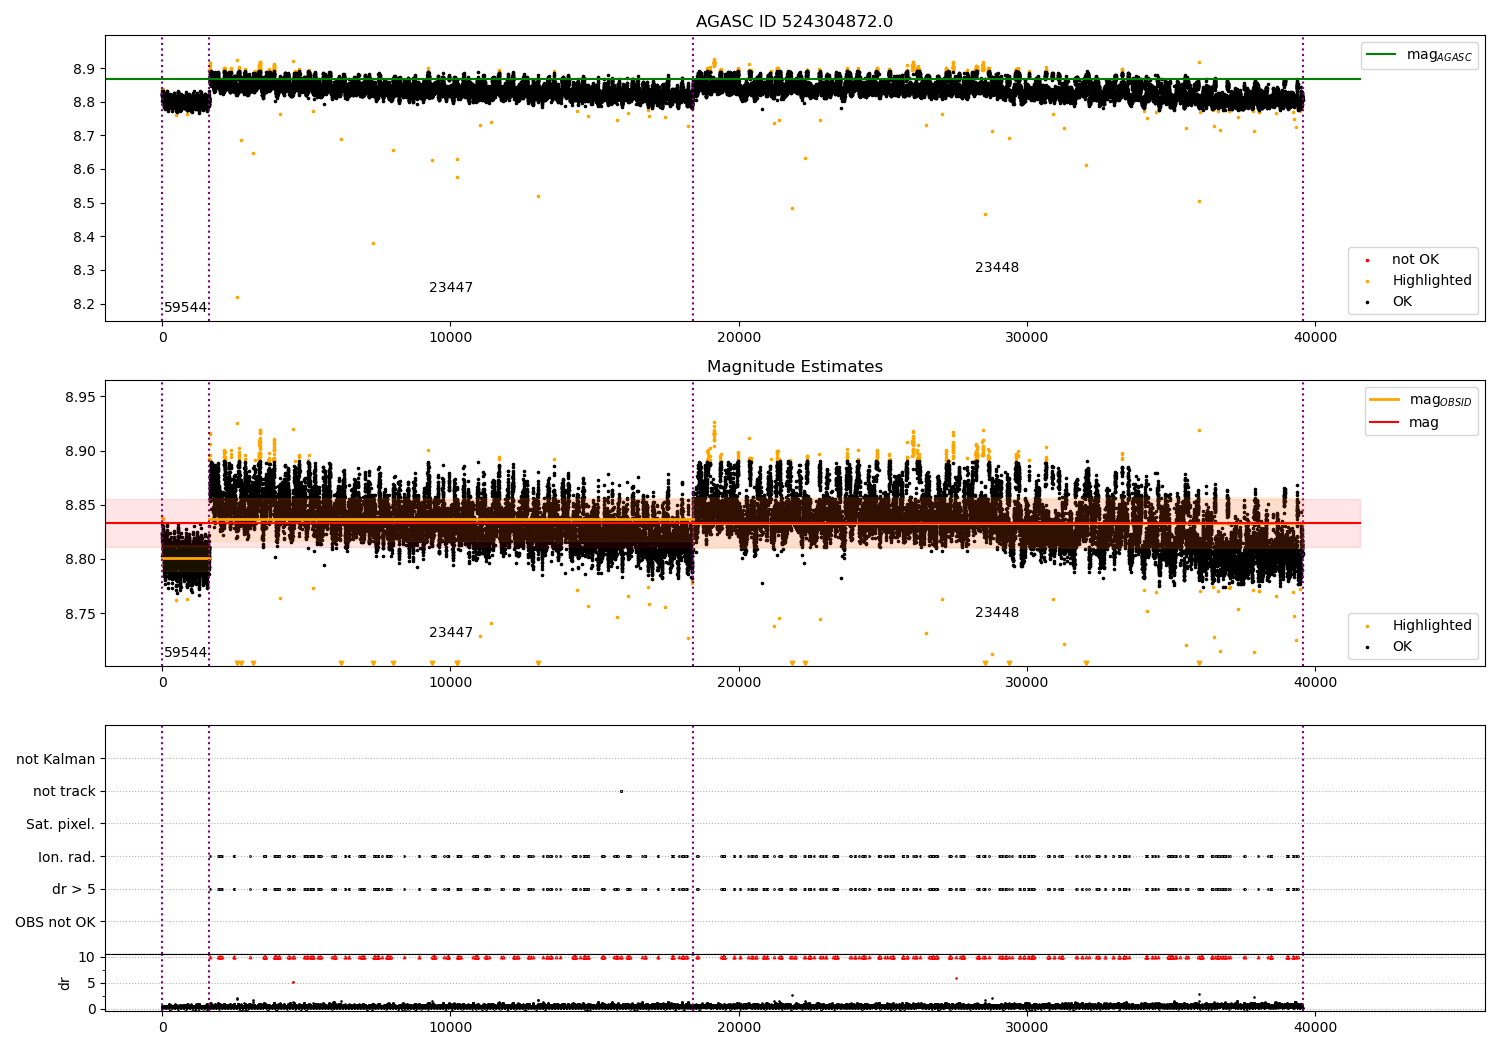1500x1050 pixels.
Task: Click the "8.7" y-axis tick label
Action: 85,136
